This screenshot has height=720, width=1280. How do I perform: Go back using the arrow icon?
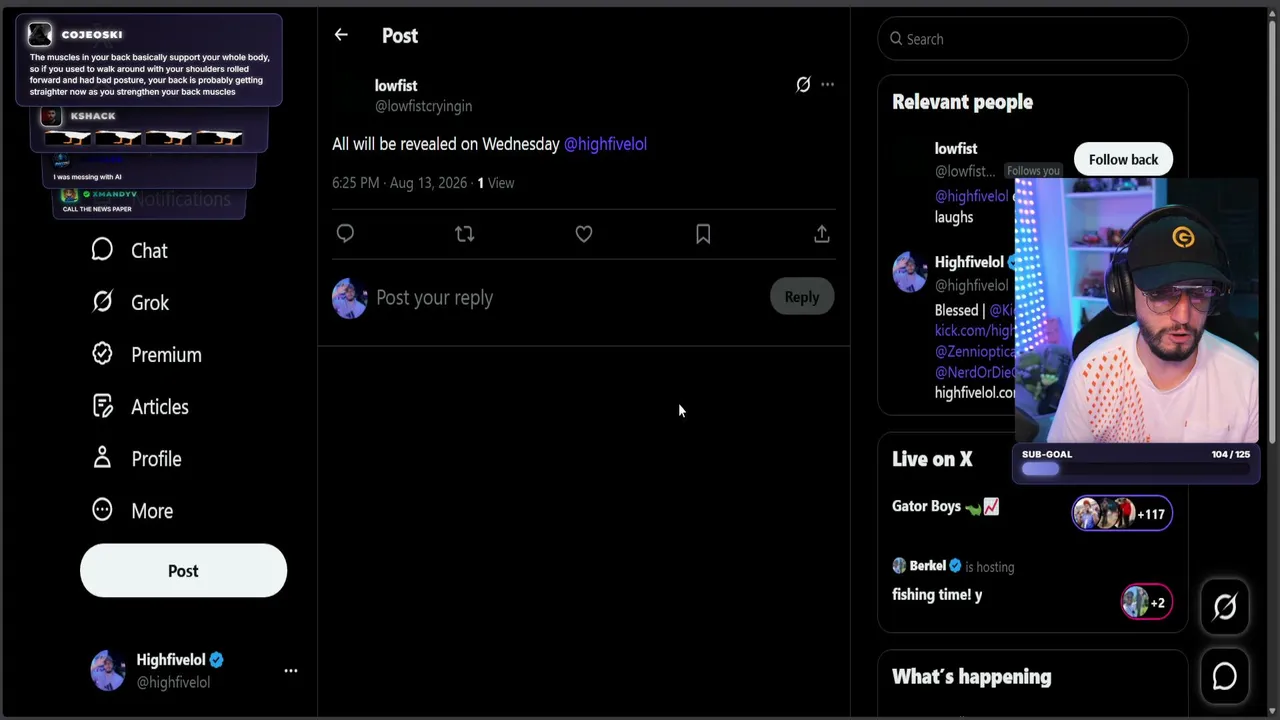click(x=341, y=35)
